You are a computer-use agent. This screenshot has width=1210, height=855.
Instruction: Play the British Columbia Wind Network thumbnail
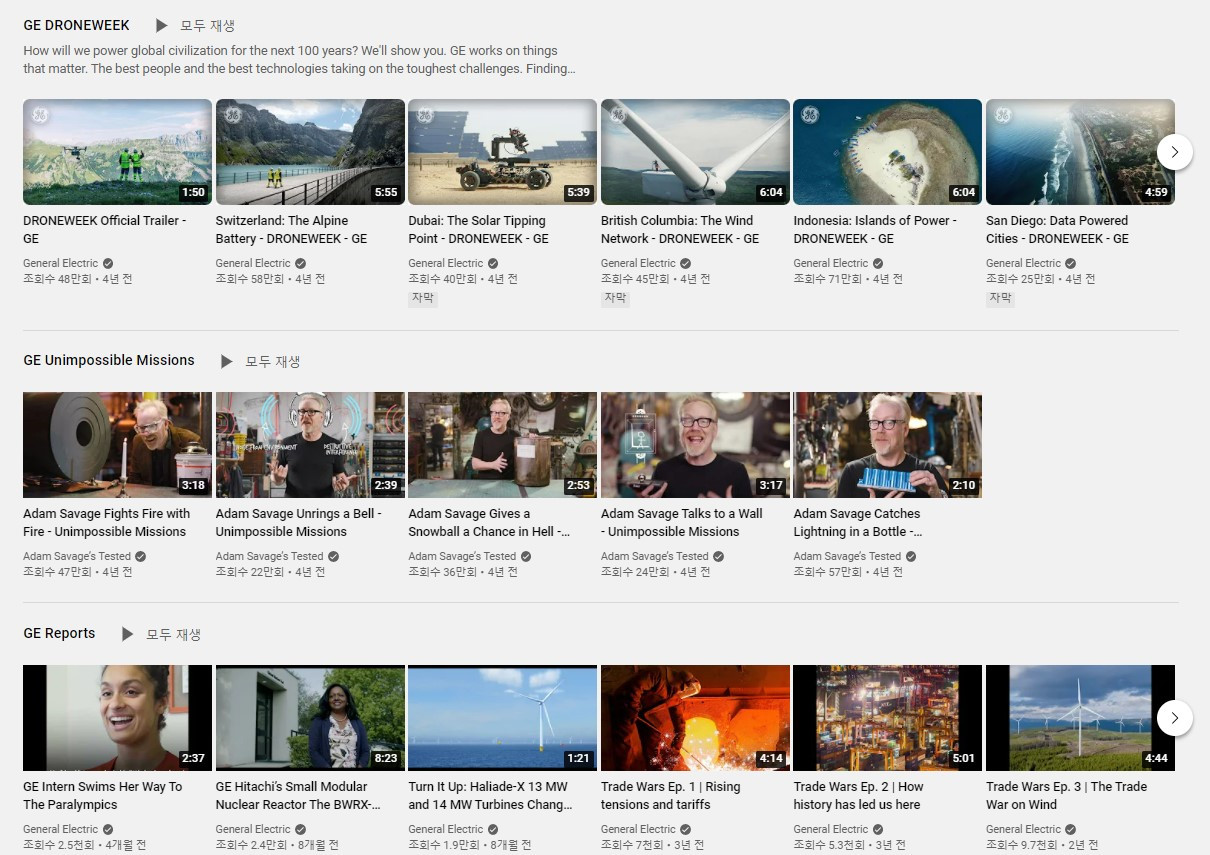pos(695,152)
